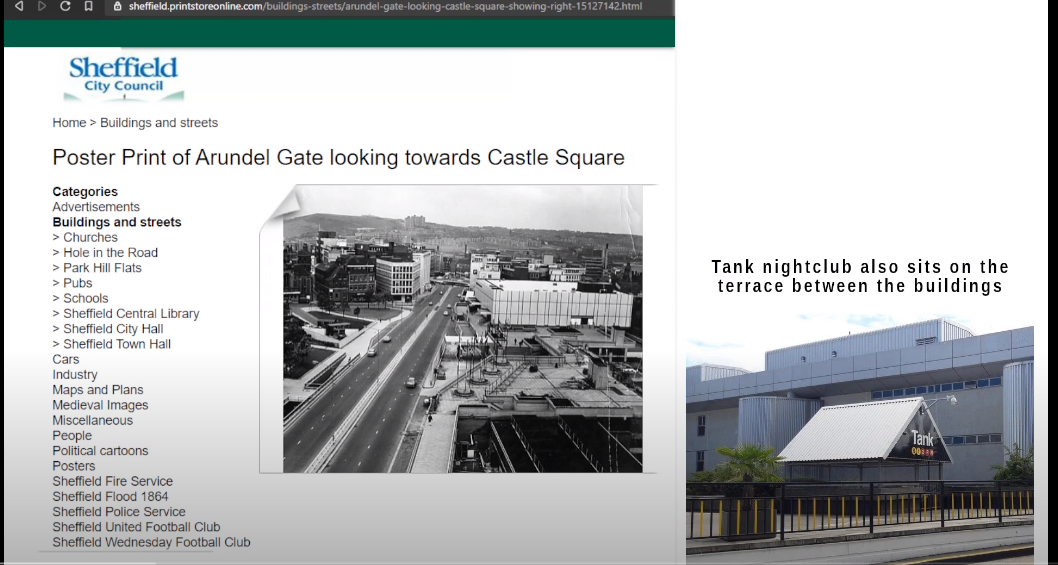Image resolution: width=1058 pixels, height=565 pixels.
Task: Reload the page with refresh icon
Action: click(x=65, y=6)
